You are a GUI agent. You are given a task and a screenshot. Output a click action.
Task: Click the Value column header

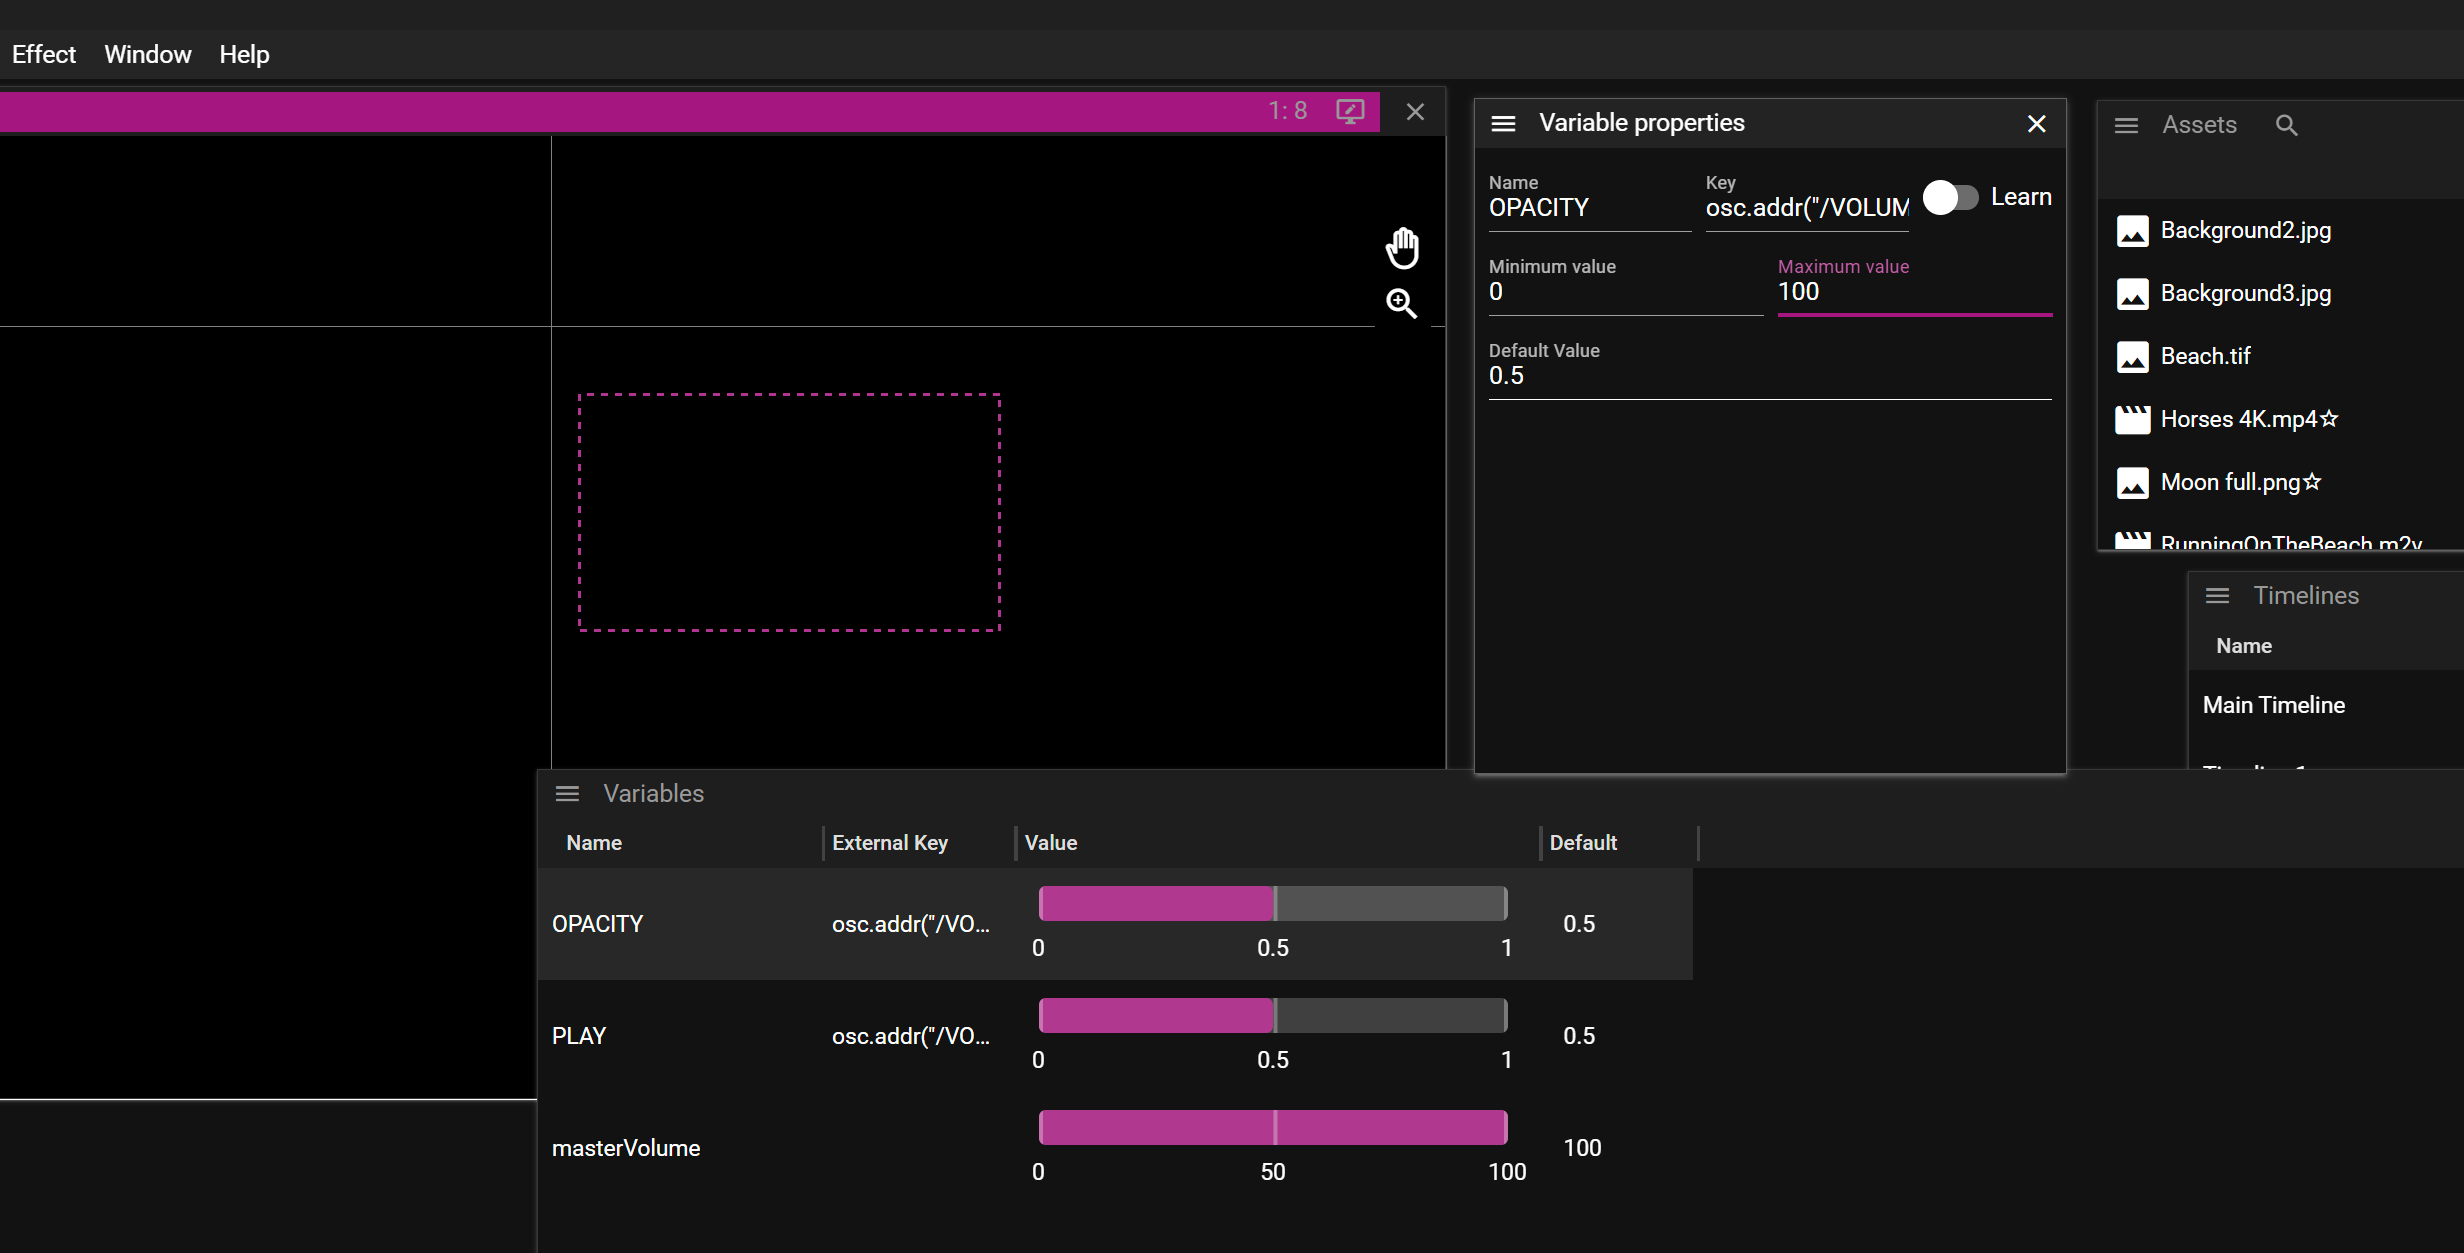point(1051,843)
